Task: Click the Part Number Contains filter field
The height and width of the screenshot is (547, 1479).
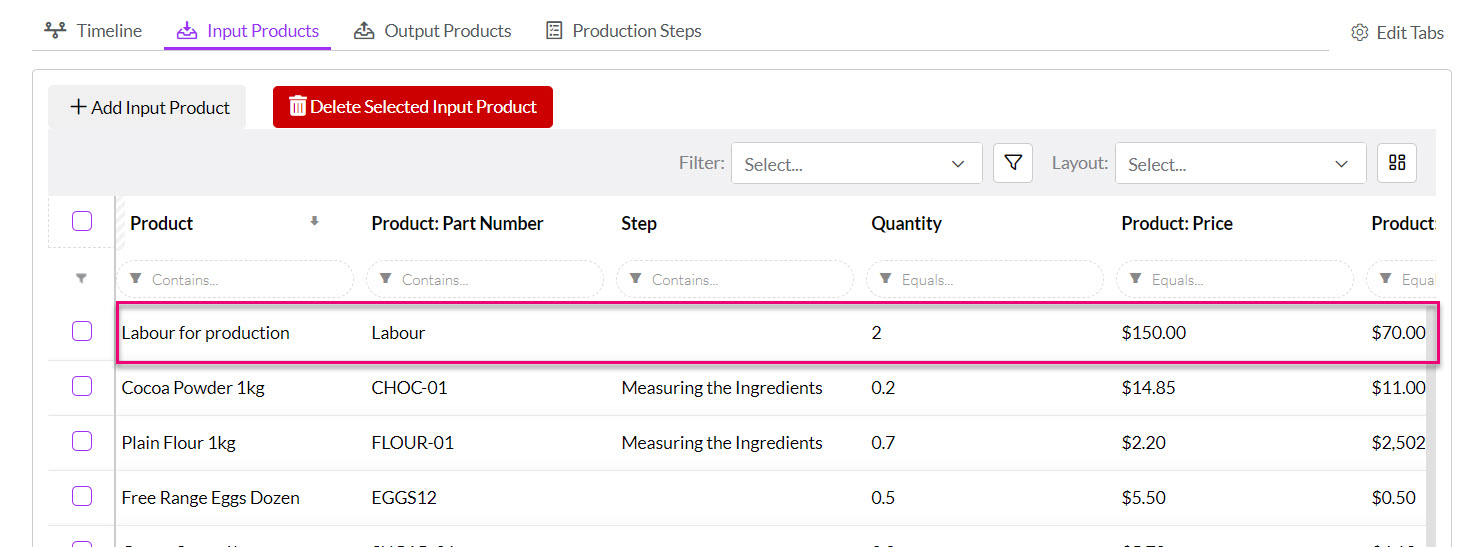Action: click(485, 279)
